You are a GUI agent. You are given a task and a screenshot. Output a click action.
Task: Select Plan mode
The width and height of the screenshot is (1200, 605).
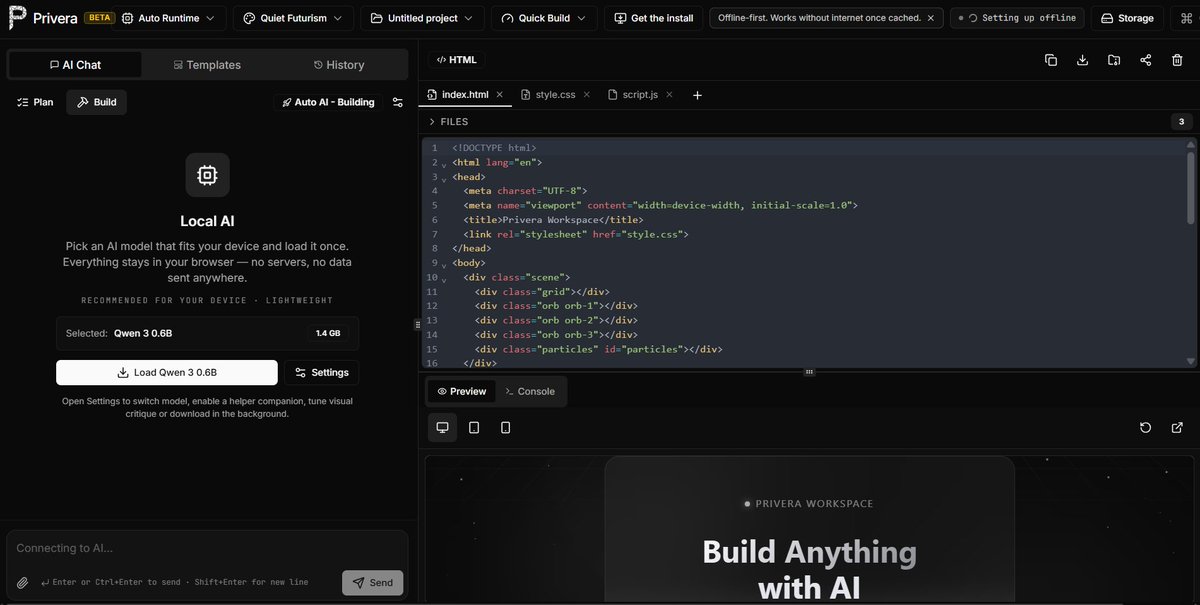[36, 102]
